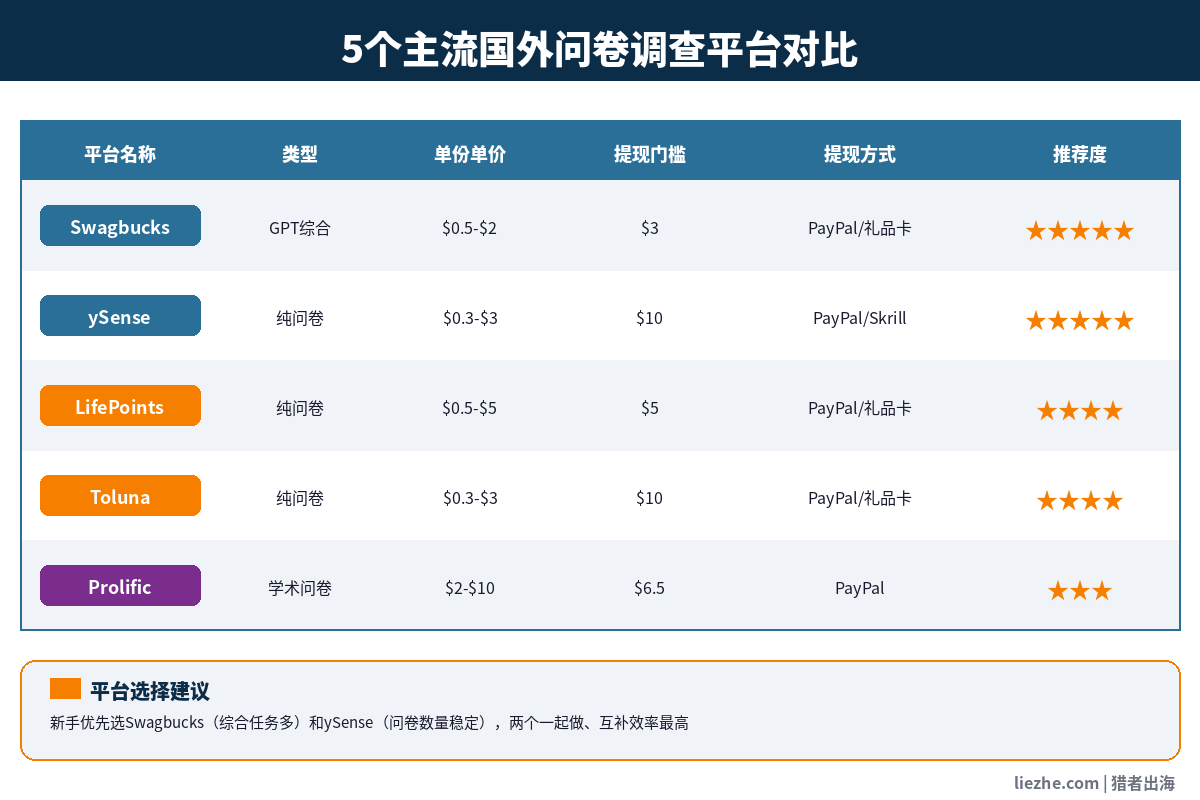Screen dimensions: 1200x800
Task: Select the 单份单价 column header
Action: [x=470, y=154]
